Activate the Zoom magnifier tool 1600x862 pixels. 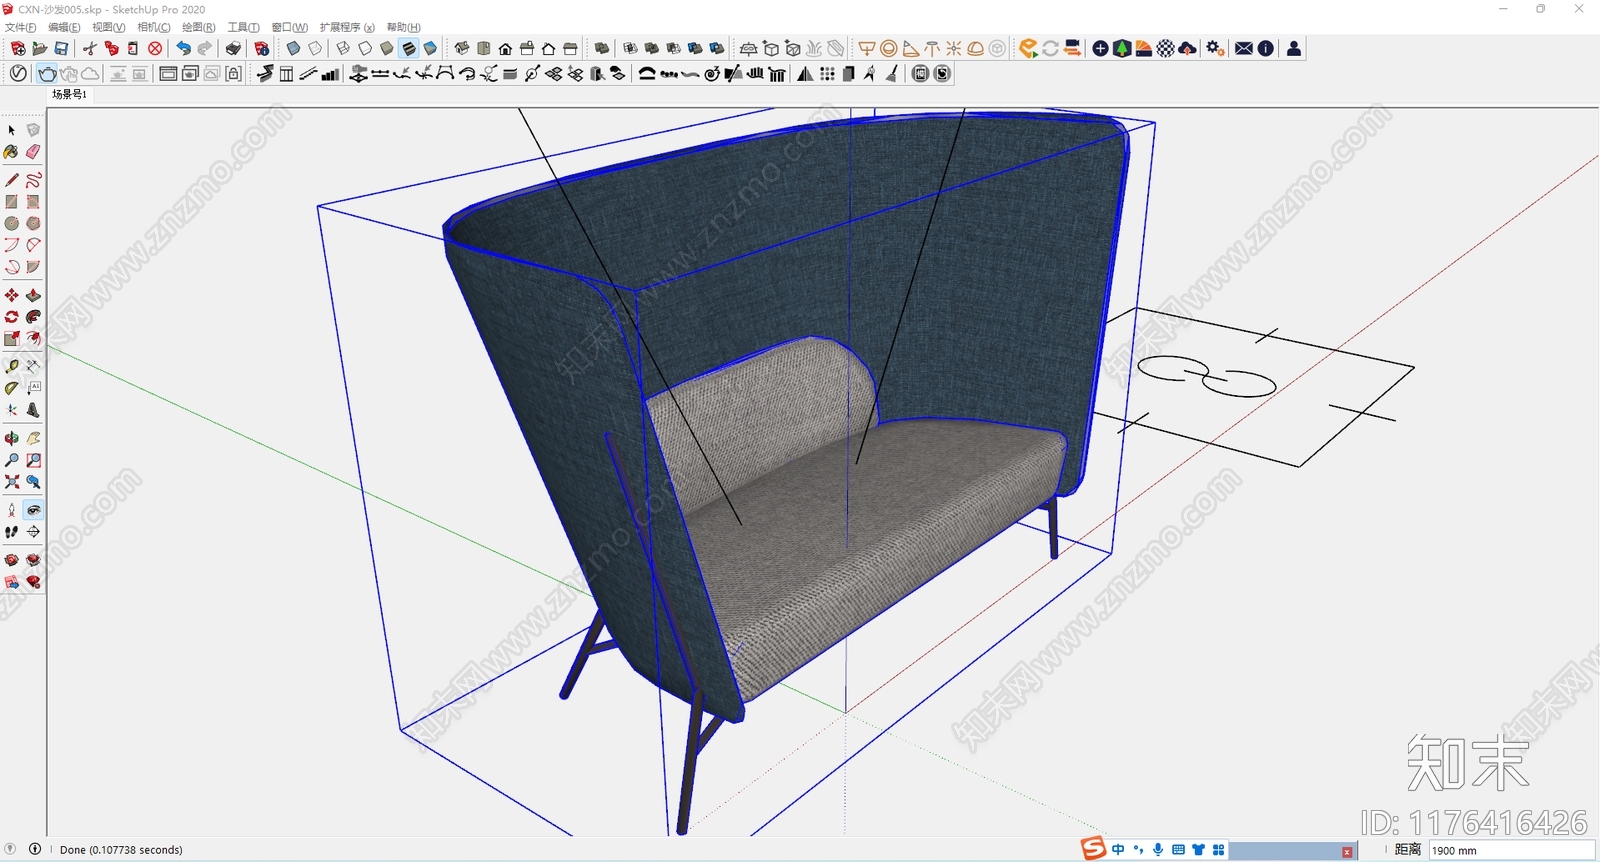11,460
